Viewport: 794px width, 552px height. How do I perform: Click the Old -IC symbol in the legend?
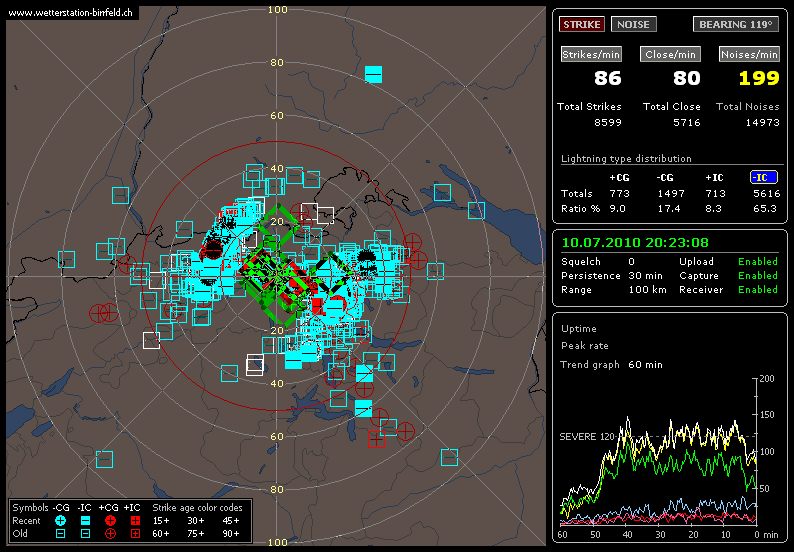tap(85, 534)
